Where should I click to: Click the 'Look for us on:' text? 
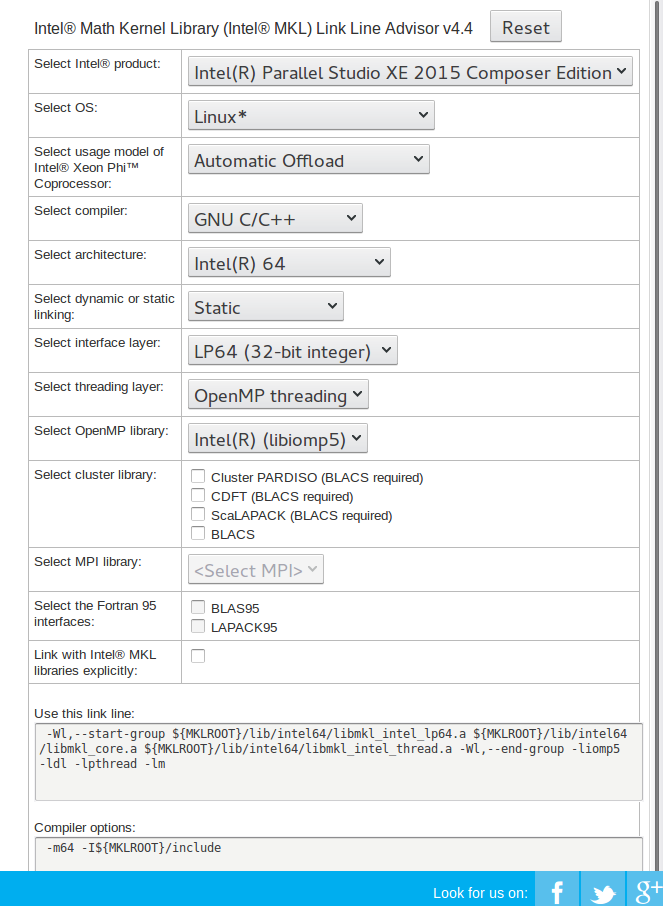coord(480,893)
